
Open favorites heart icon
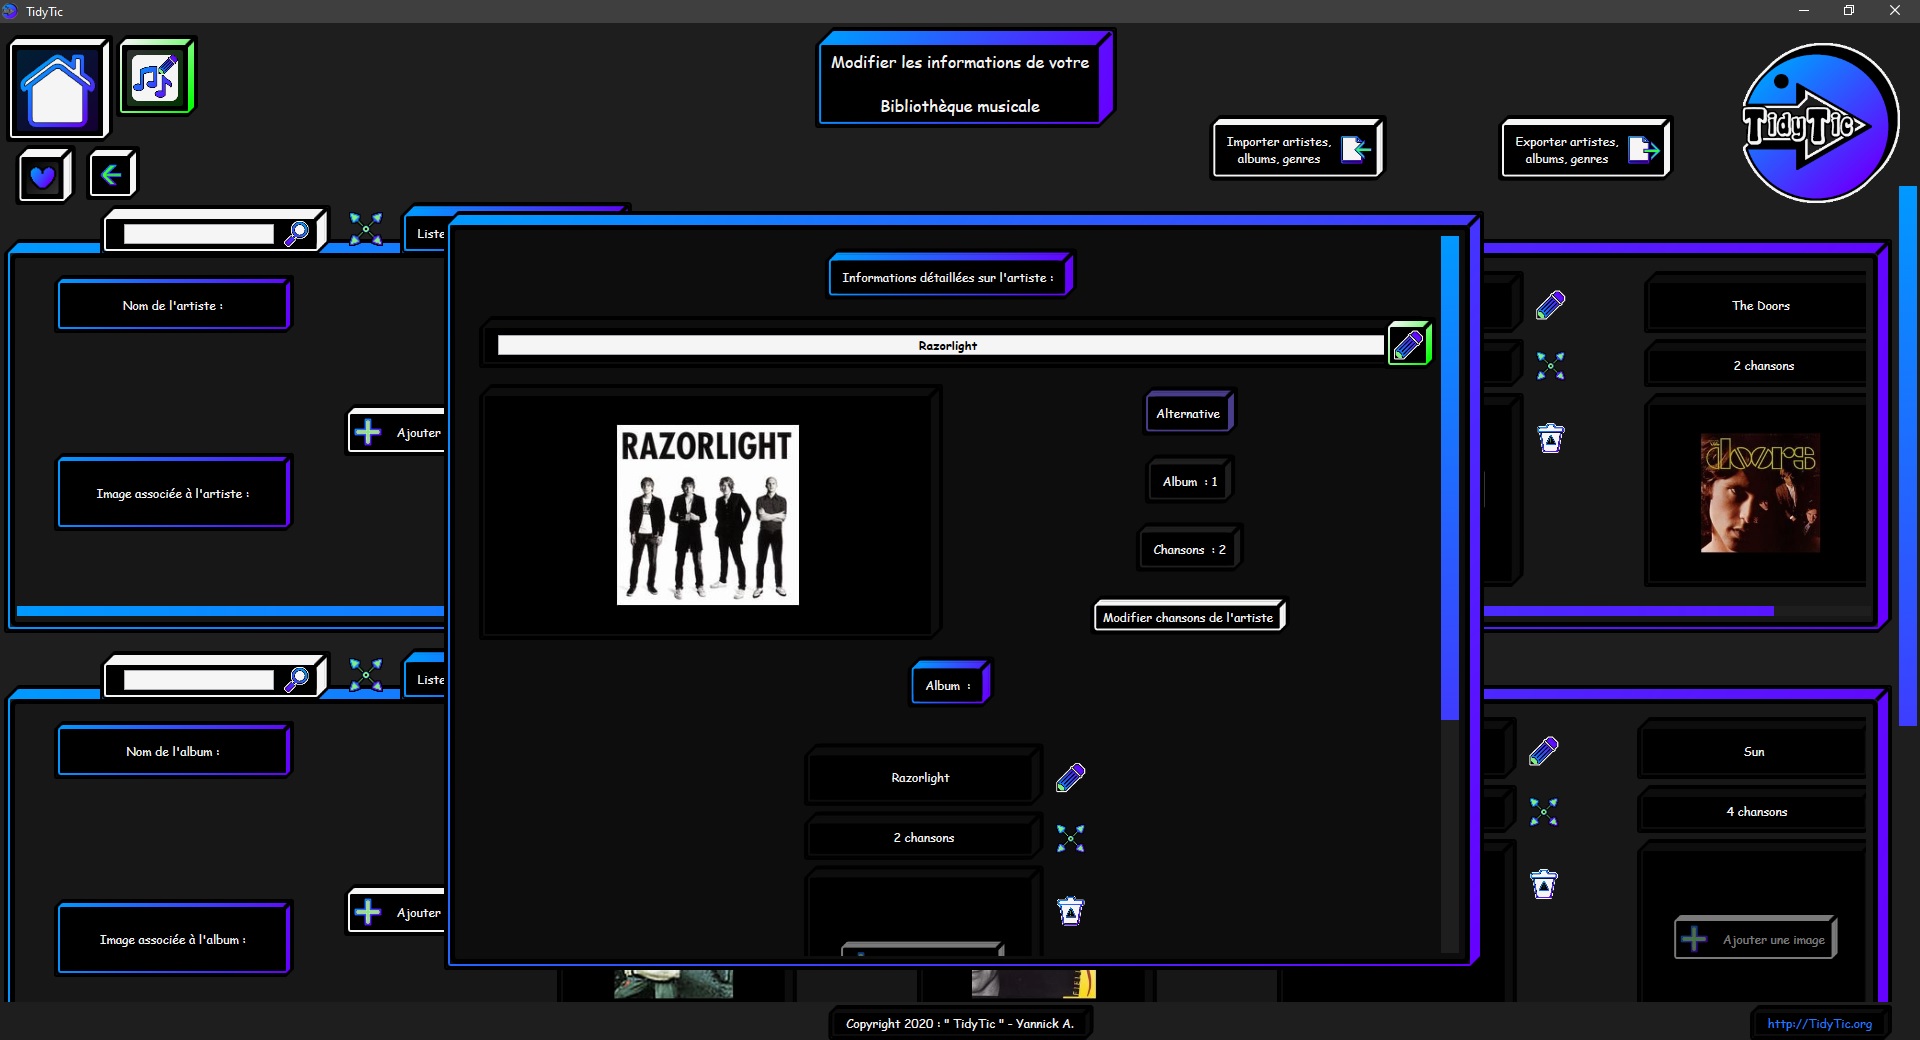pyautogui.click(x=44, y=176)
